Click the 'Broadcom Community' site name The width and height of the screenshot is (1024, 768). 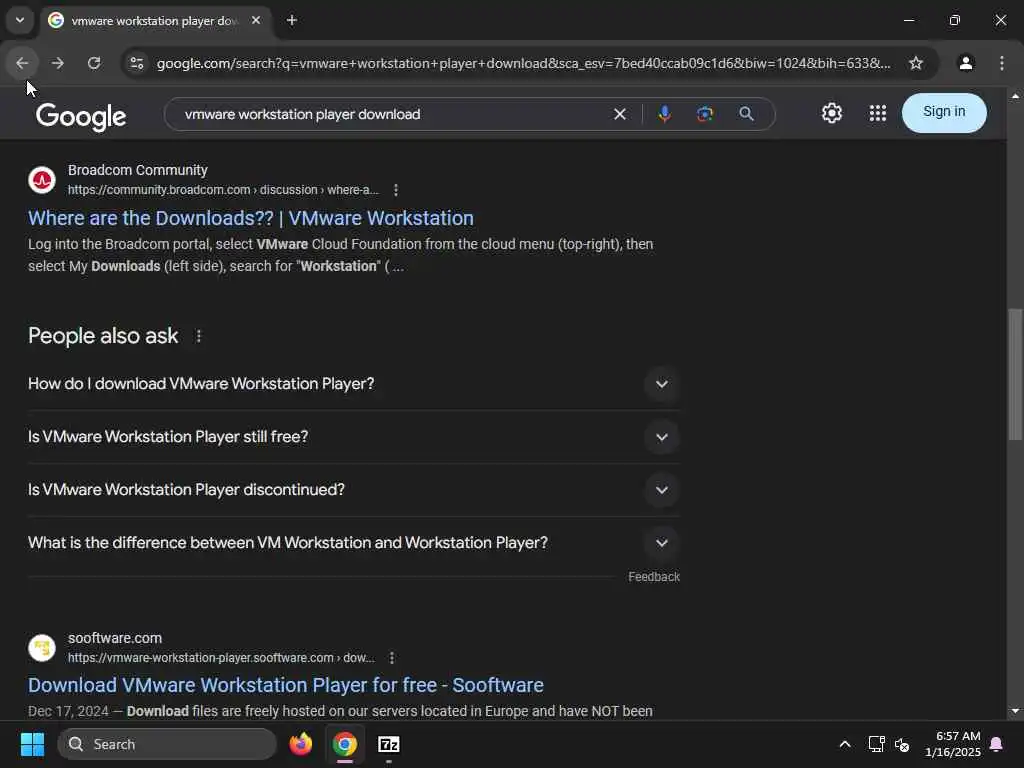(138, 170)
